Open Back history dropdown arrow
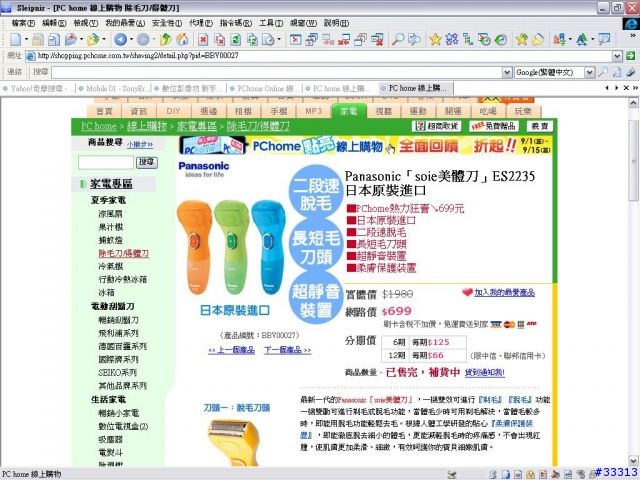The image size is (640, 480). (131, 39)
